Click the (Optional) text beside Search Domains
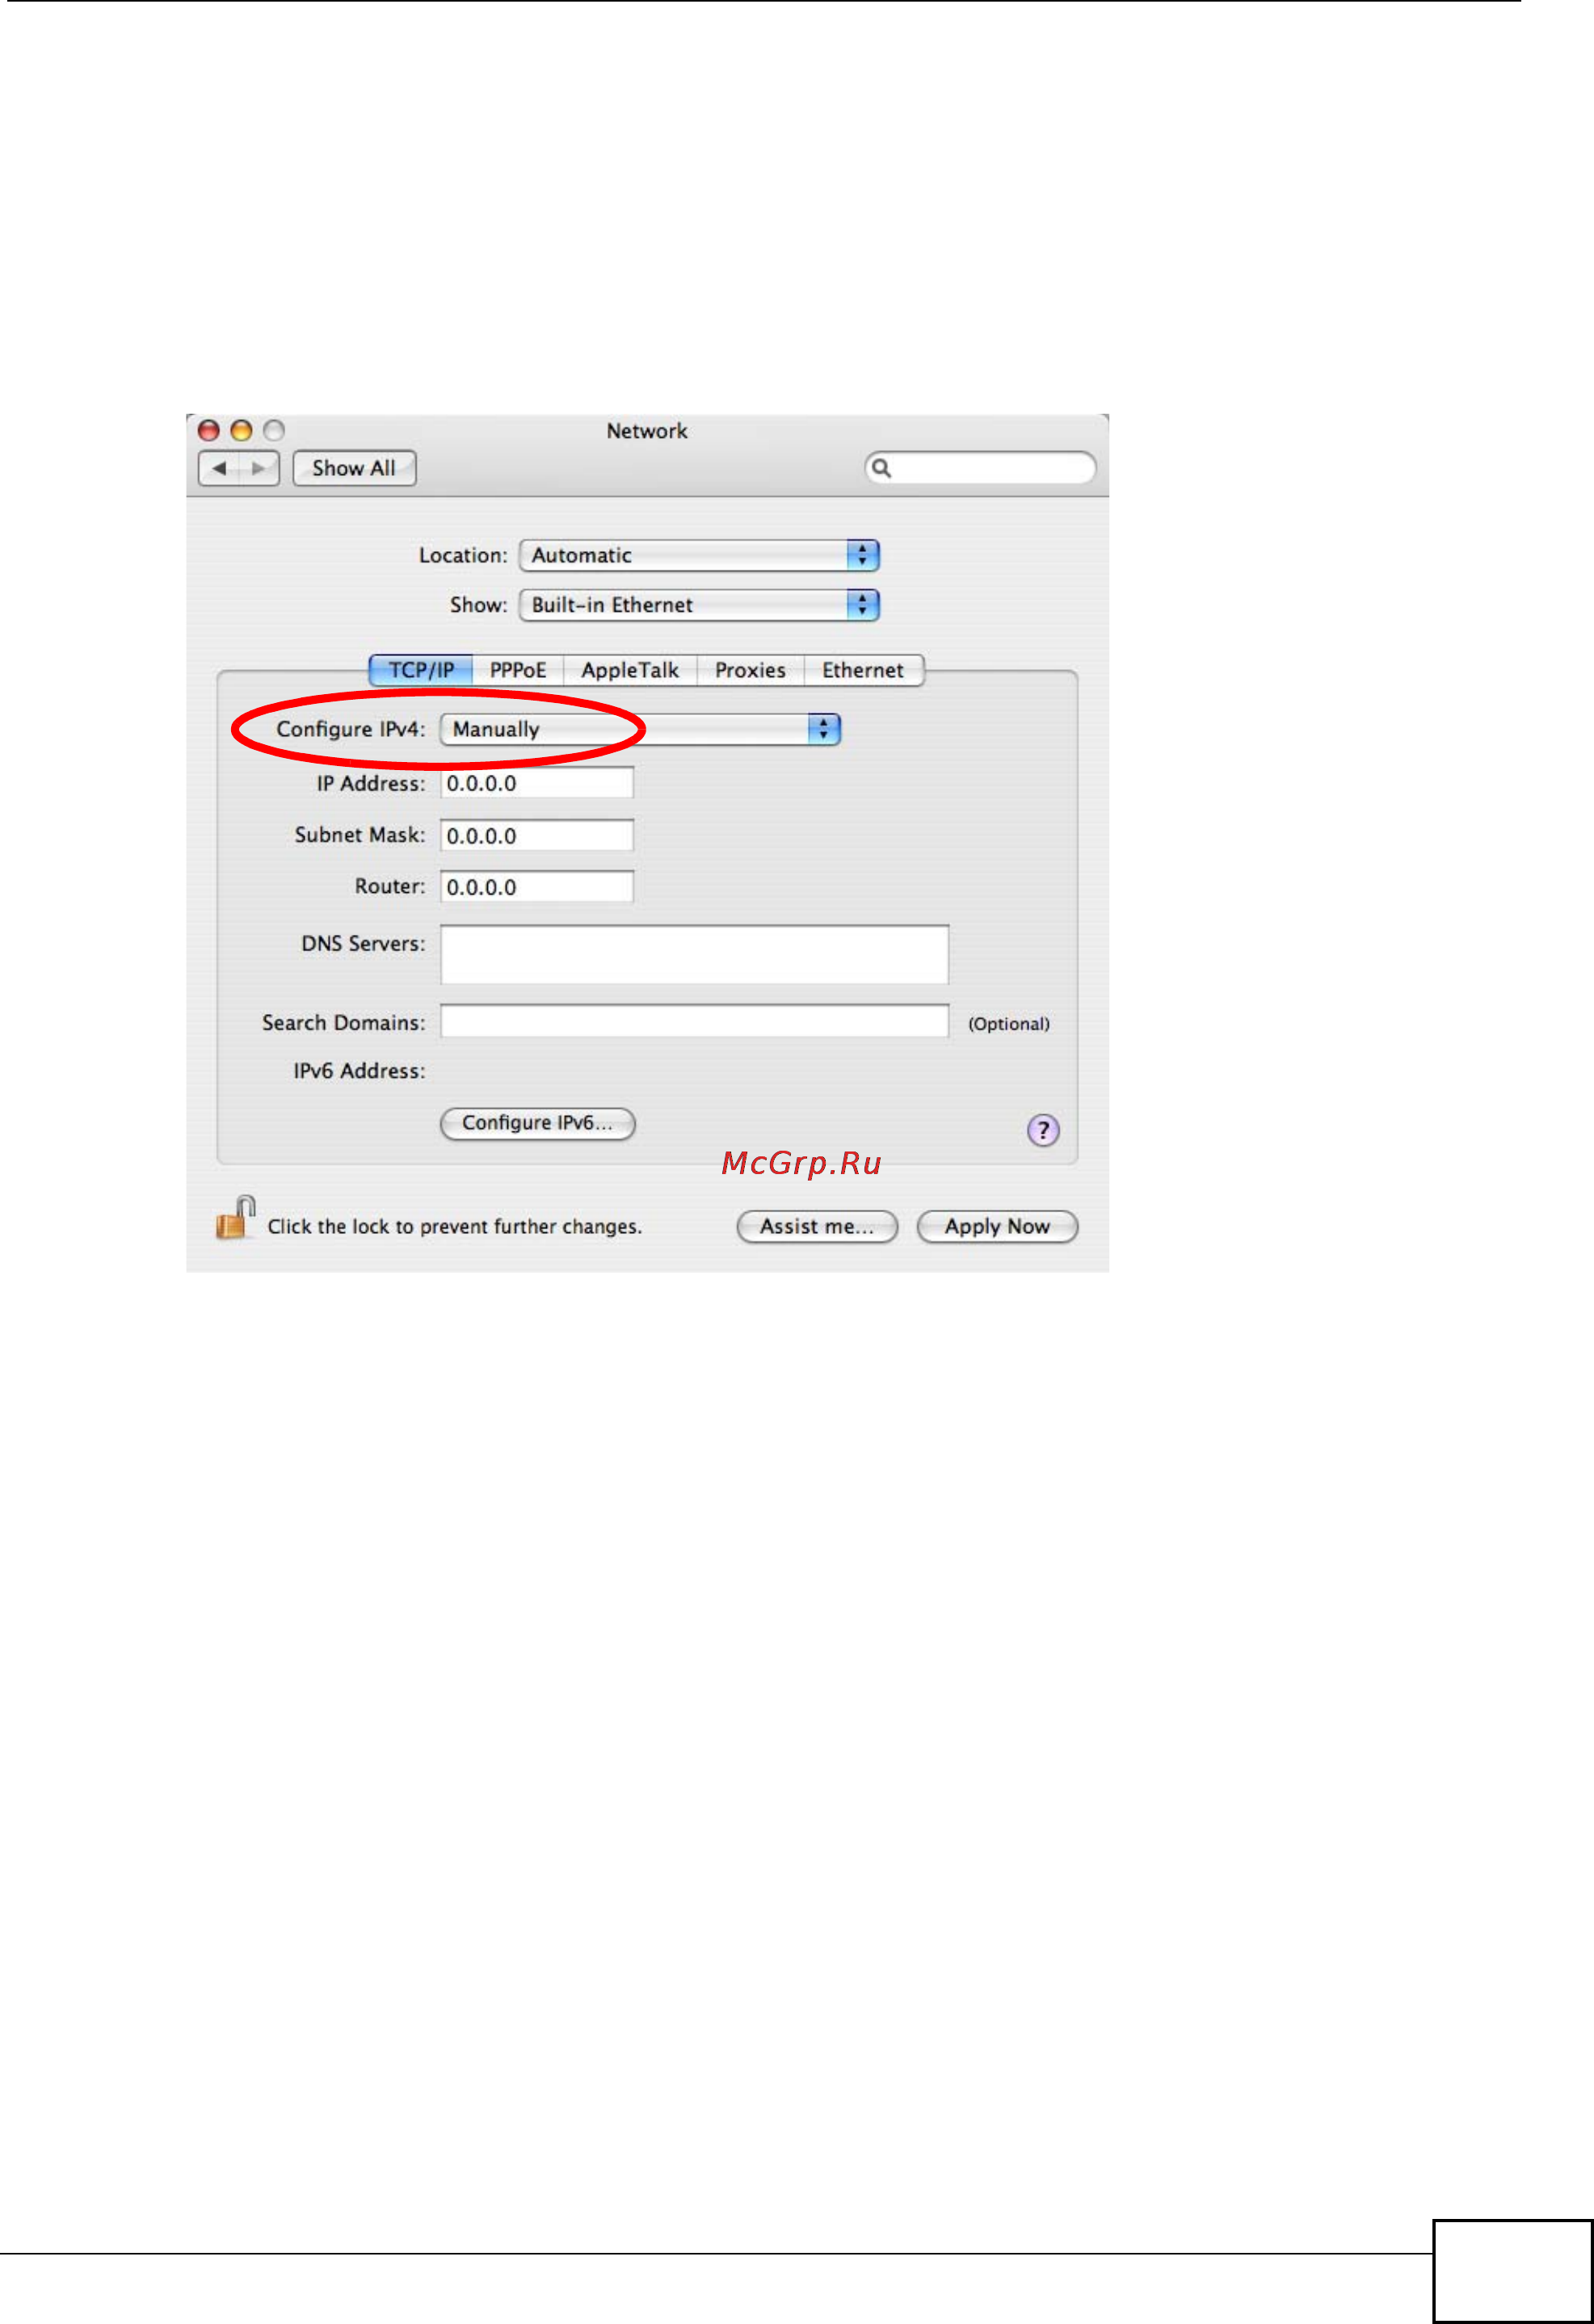 [1009, 1024]
